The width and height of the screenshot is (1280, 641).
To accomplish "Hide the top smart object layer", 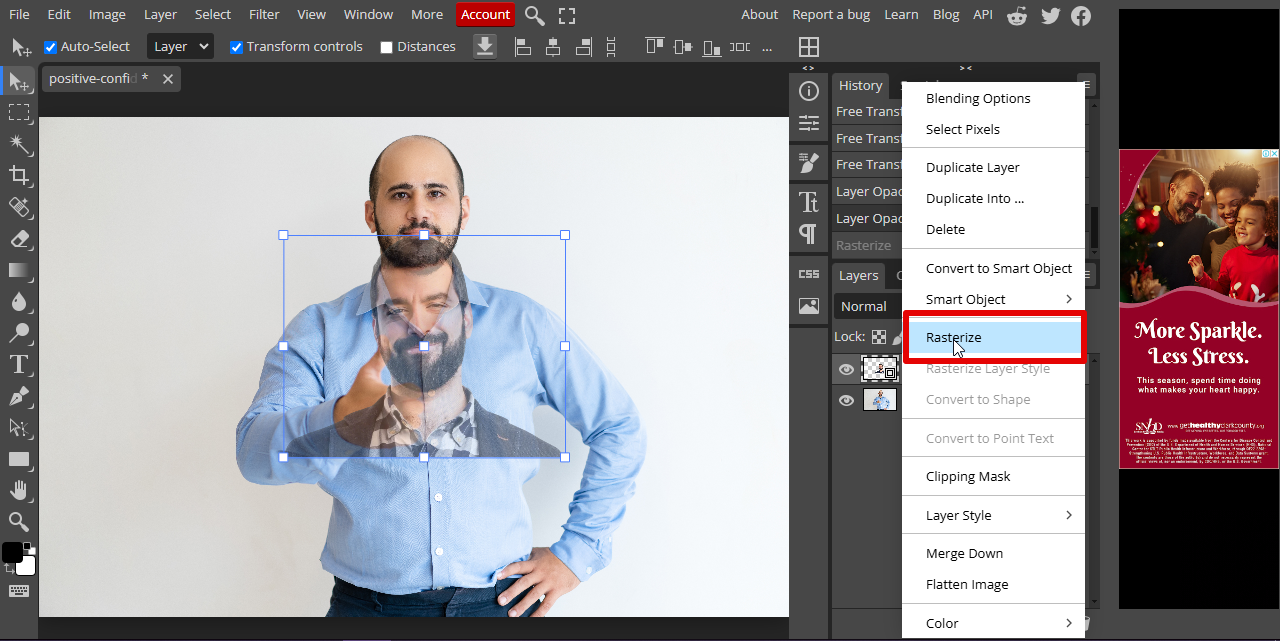I will 847,370.
